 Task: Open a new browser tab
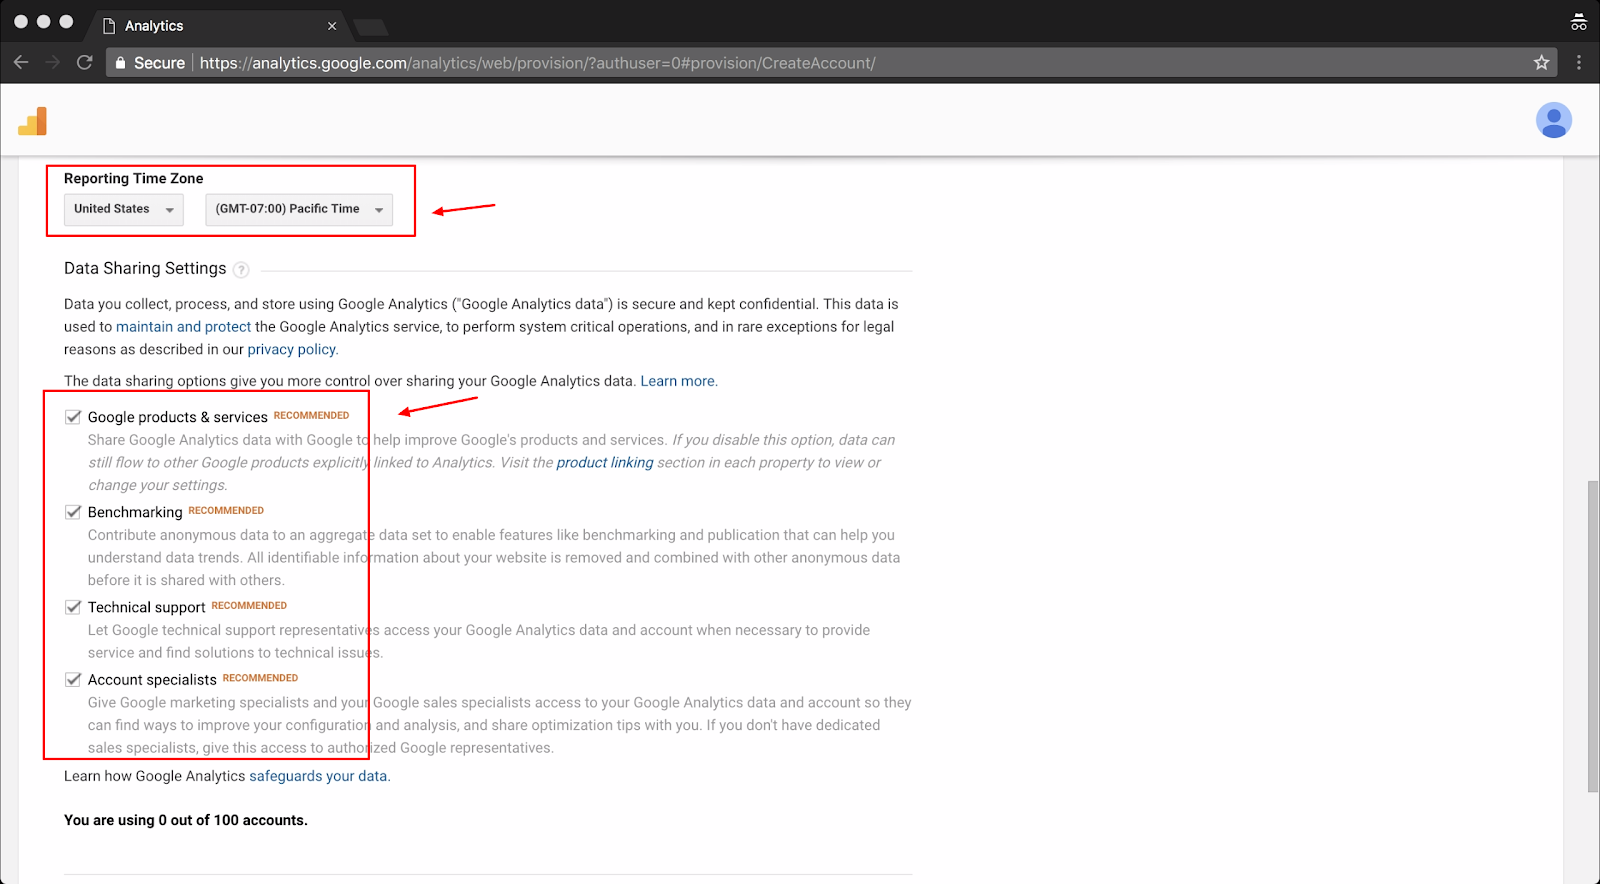pos(371,27)
